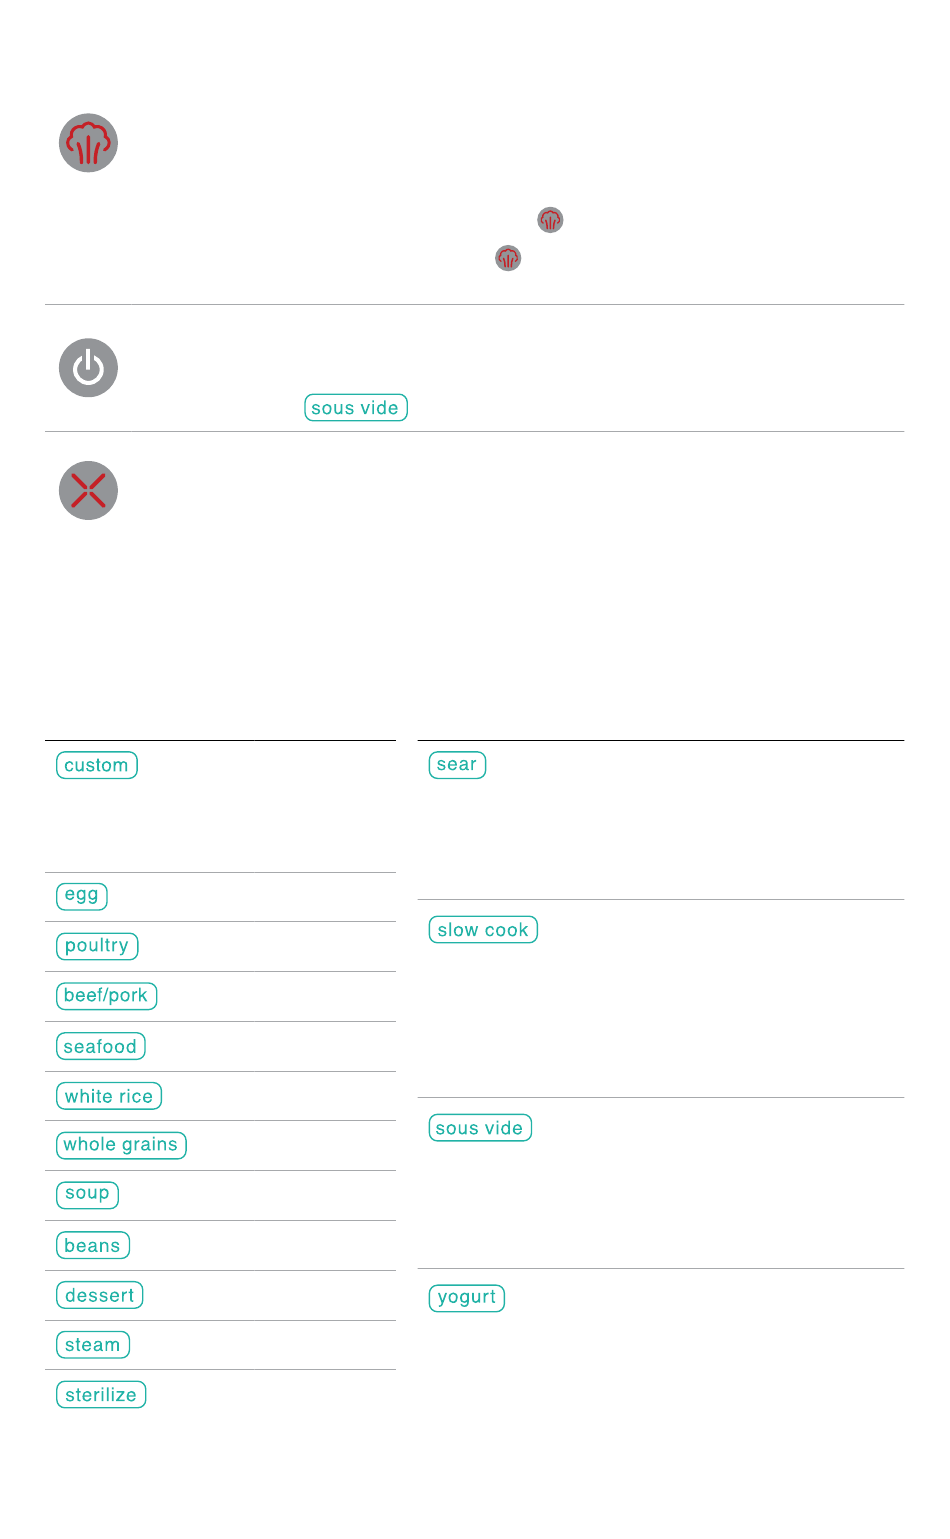Viewport: 950px width, 1539px height.
Task: Select the beans program
Action: click(93, 1245)
